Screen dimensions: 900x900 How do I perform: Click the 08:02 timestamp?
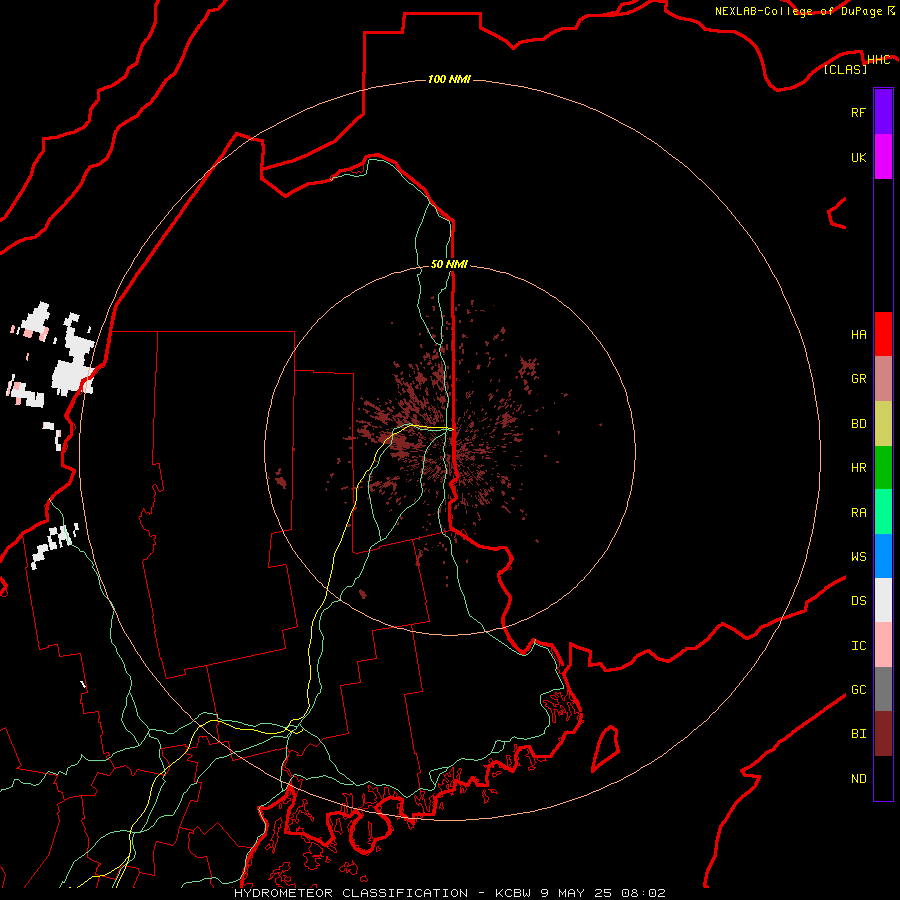(x=643, y=893)
